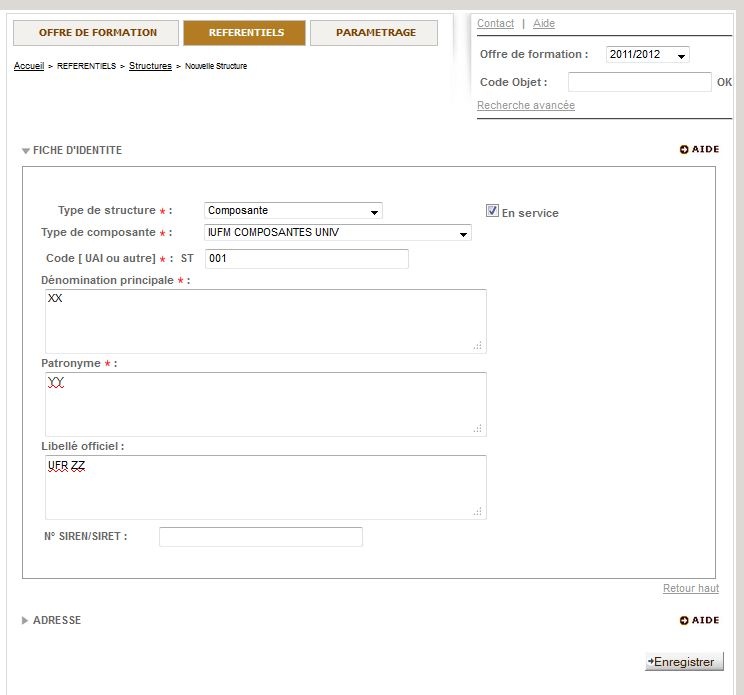Click the Structures breadcrumb link
This screenshot has height=695, width=744.
point(150,66)
